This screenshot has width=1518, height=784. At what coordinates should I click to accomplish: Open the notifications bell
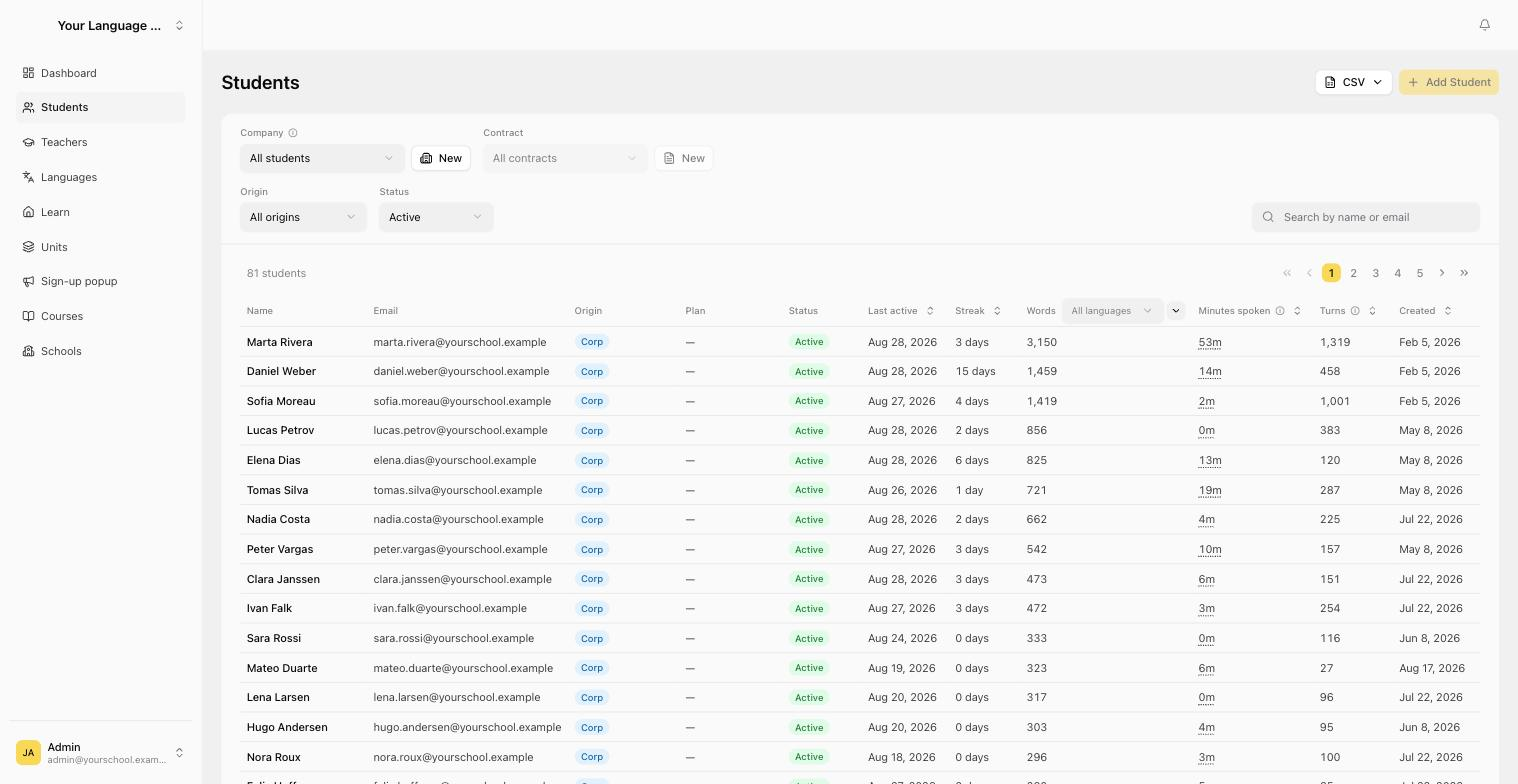tap(1484, 25)
